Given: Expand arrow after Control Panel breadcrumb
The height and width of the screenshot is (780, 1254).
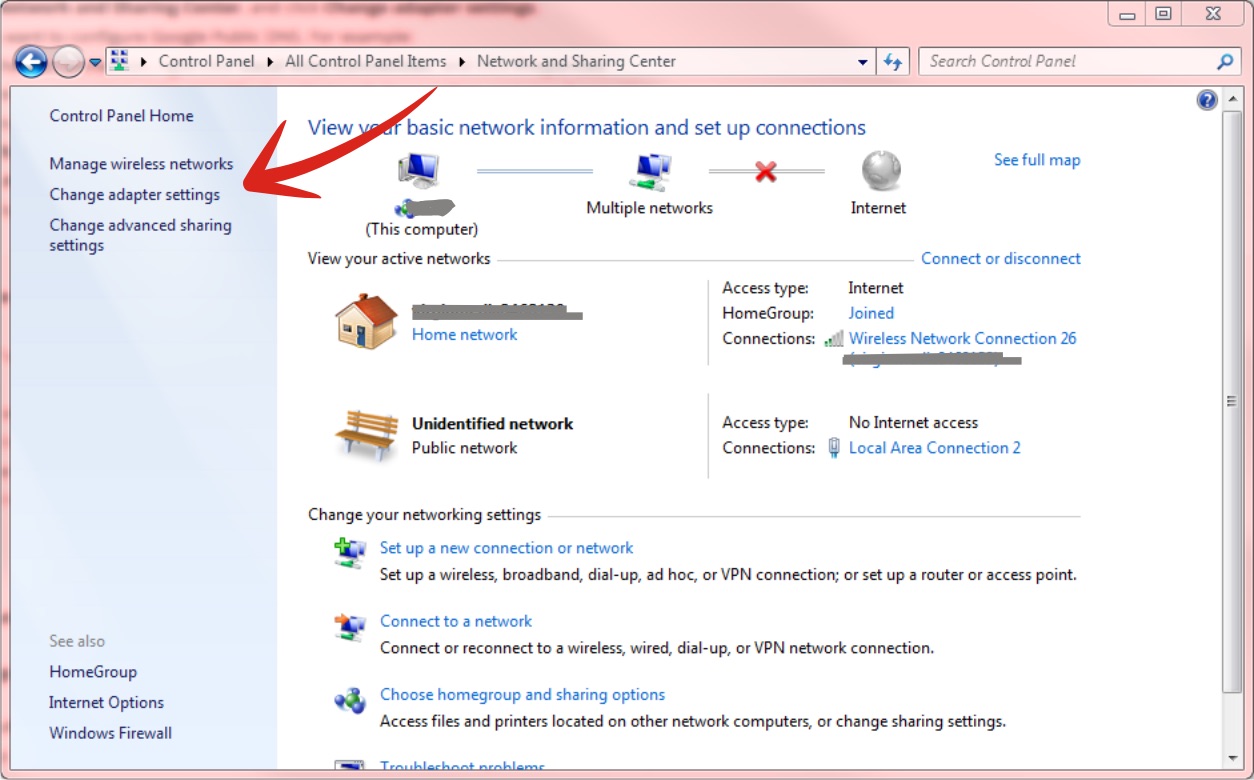Looking at the screenshot, I should tap(270, 61).
